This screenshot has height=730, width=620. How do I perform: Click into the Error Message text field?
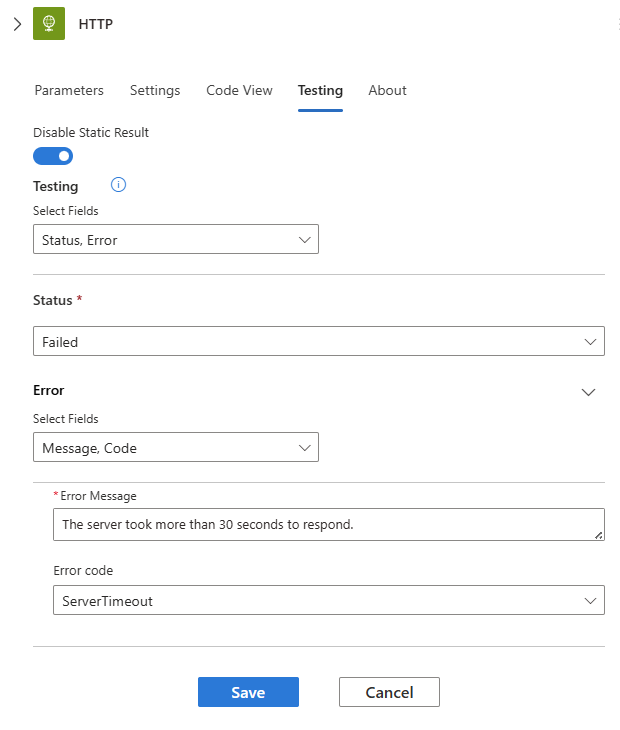(x=320, y=524)
